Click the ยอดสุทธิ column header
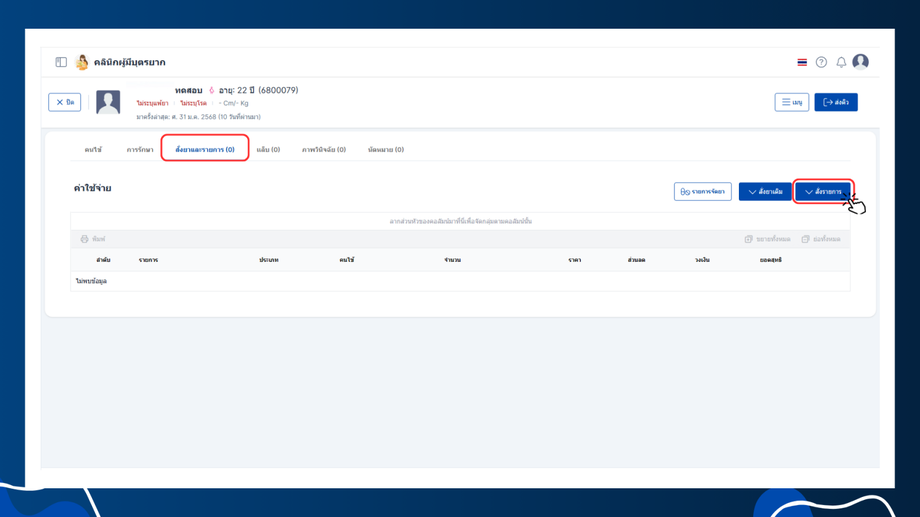 (x=770, y=259)
